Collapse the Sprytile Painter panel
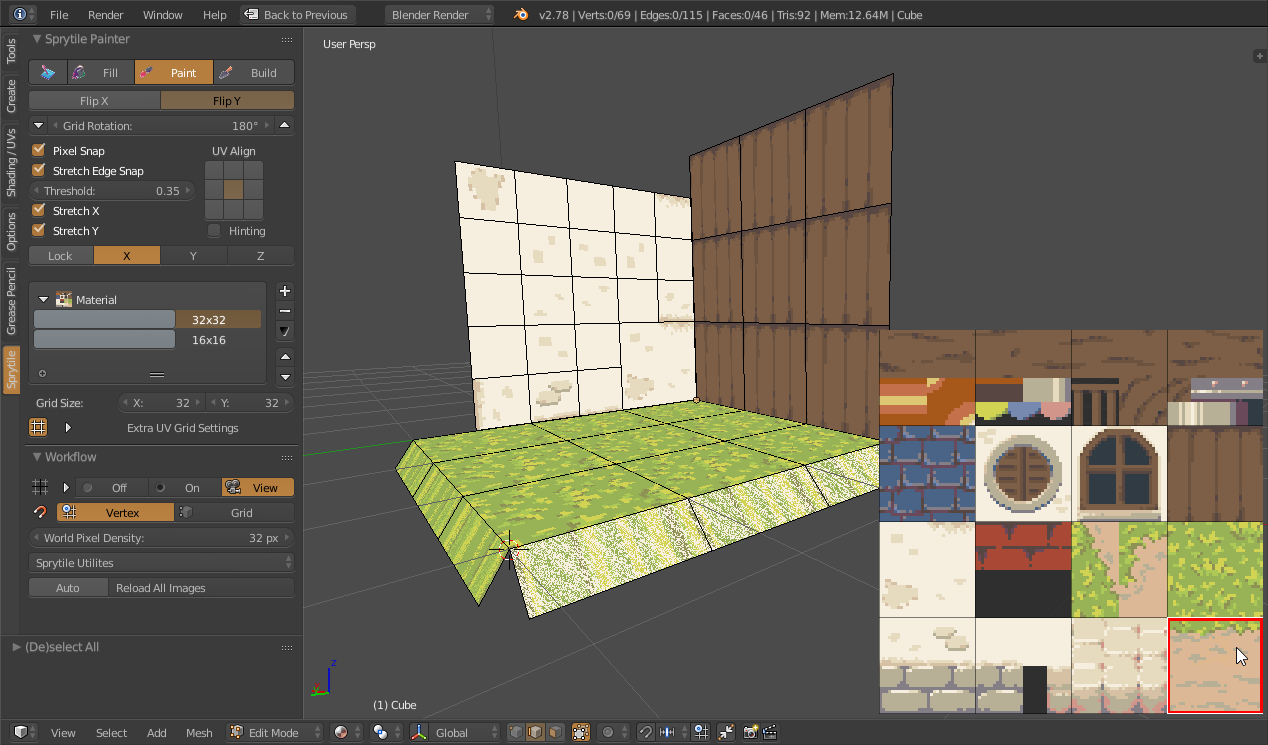Screen dimensions: 1268x745 pyautogui.click(x=37, y=39)
